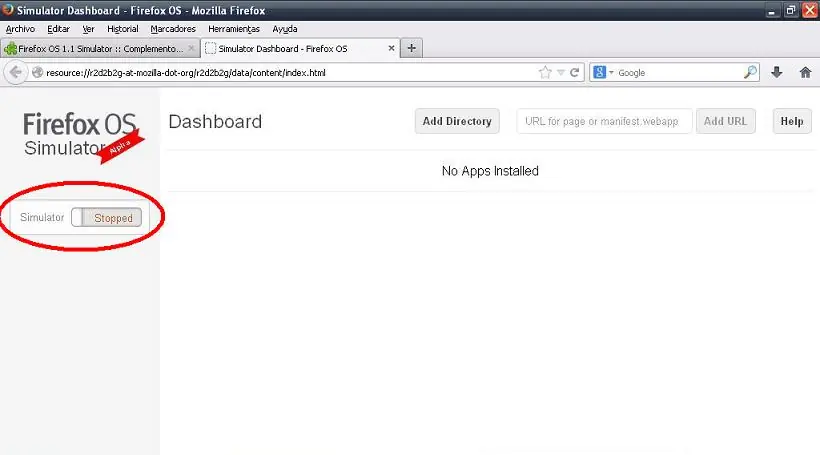Open the downloads arrow icon
Screen dimensions: 820x455
pyautogui.click(x=777, y=72)
